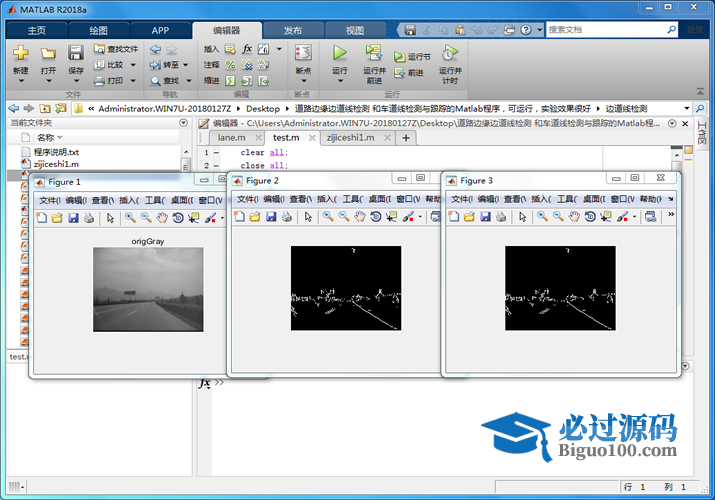Click browse for folder icon in address bar
This screenshot has width=715, height=500.
point(61,108)
